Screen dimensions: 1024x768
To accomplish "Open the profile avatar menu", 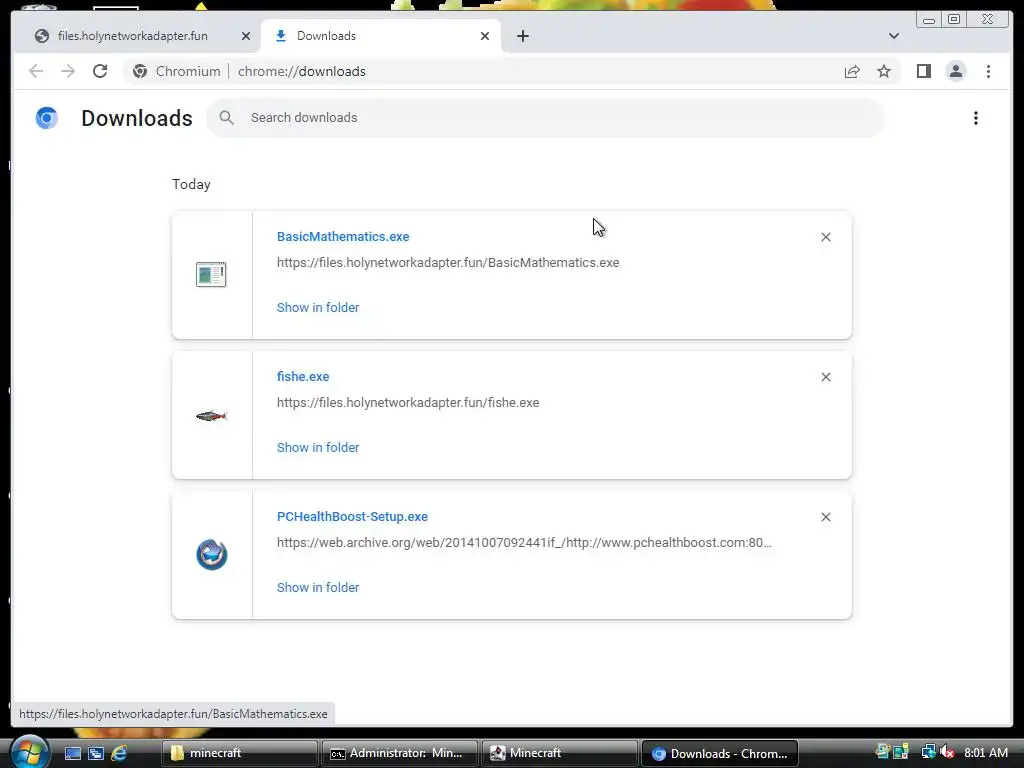I will pos(955,71).
